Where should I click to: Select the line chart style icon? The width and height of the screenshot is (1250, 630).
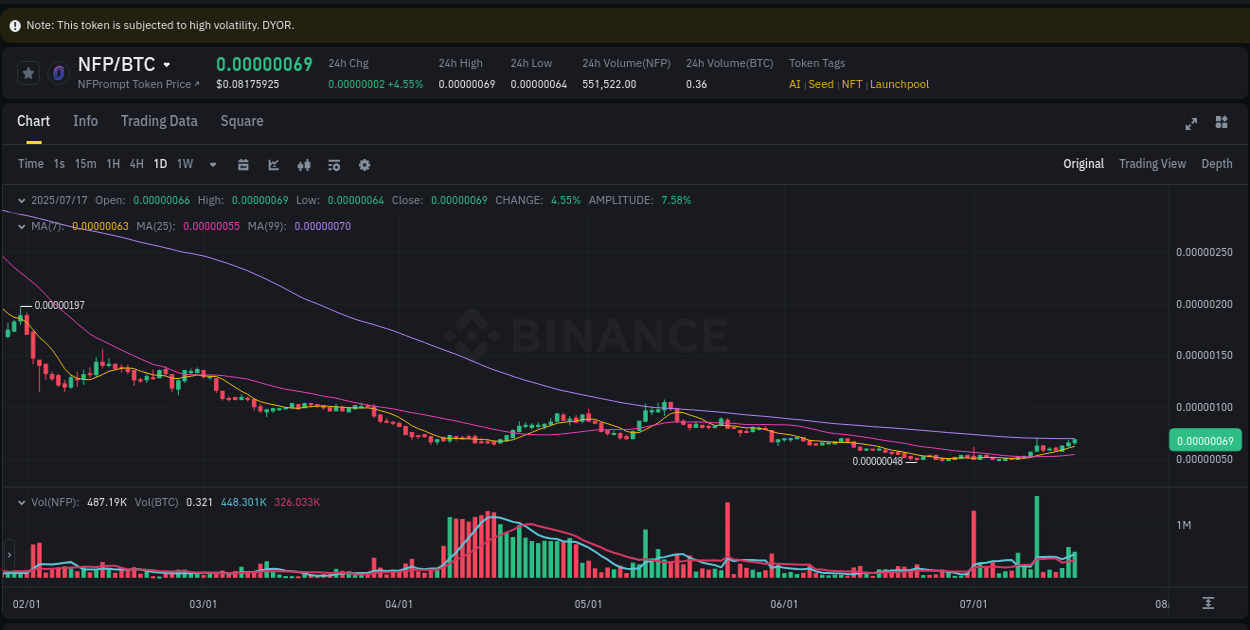click(x=273, y=164)
